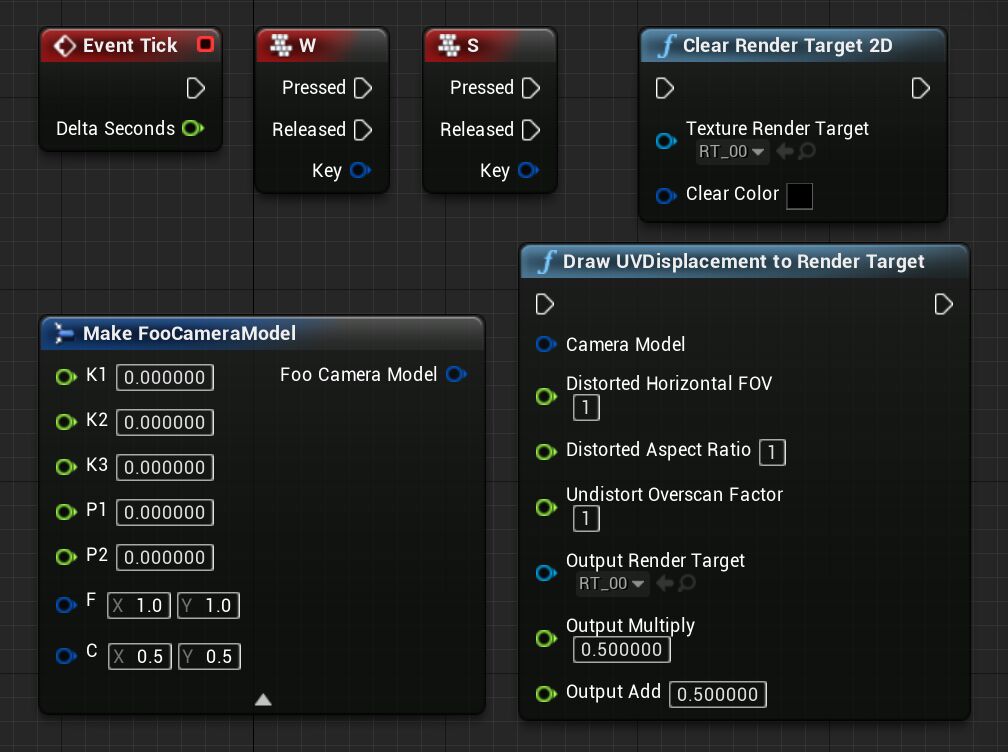
Task: Click the F vector X value field
Action: [x=140, y=605]
